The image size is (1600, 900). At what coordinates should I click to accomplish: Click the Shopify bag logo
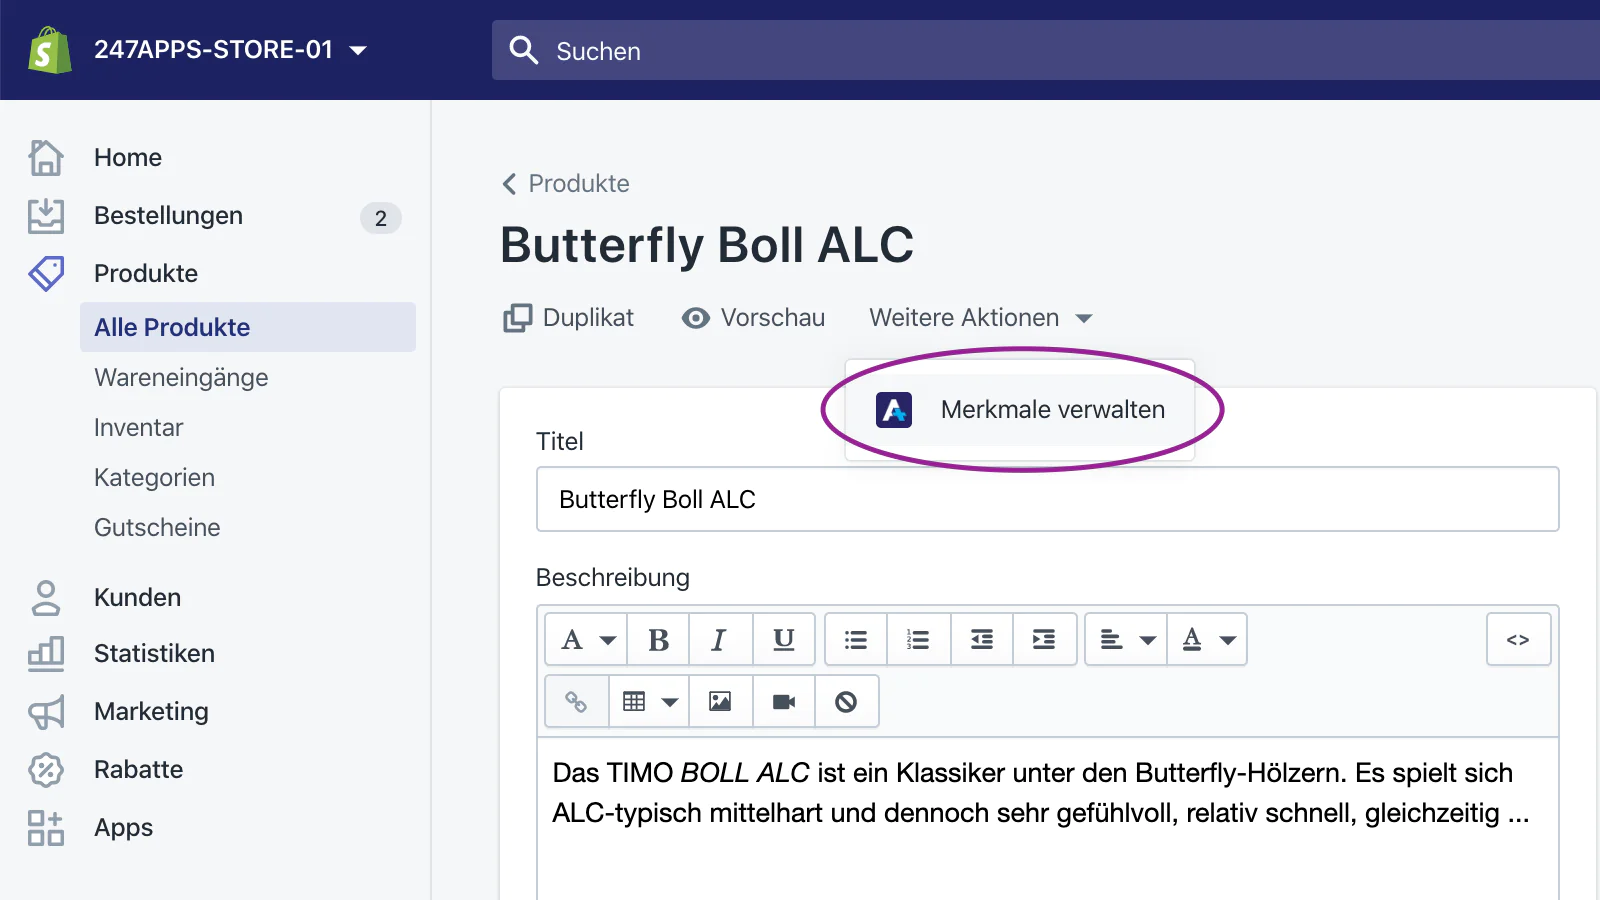(x=50, y=50)
